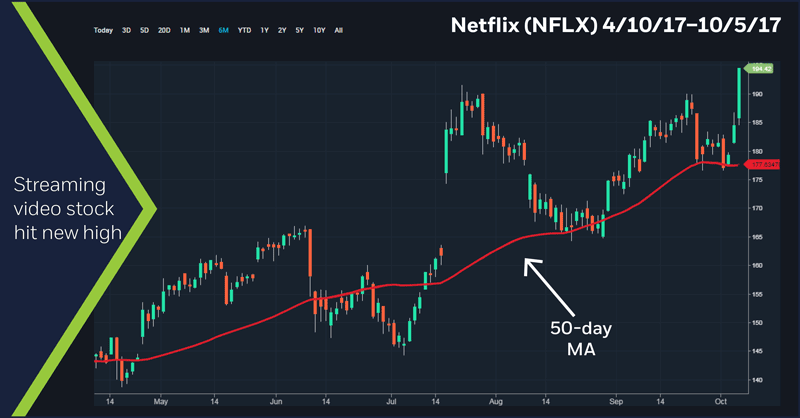Choose the 5D time range
Image resolution: width=800 pixels, height=418 pixels.
[x=144, y=31]
